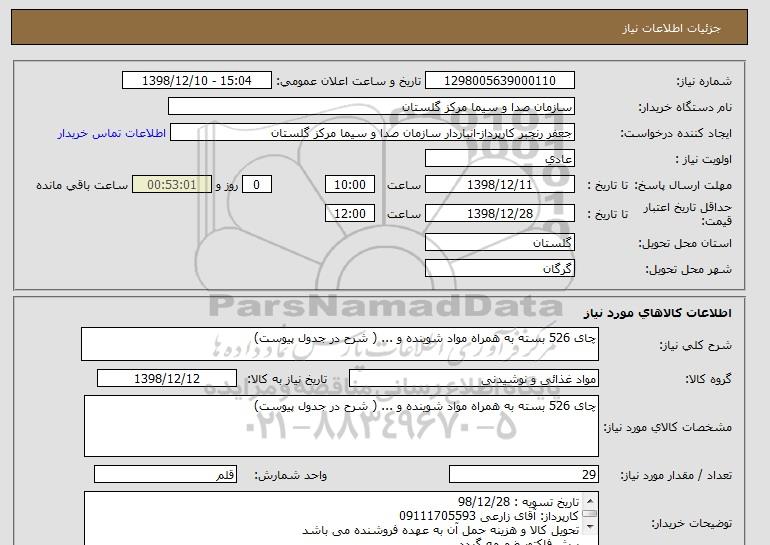Click the price validity hour 12:00
Screen dimensions: 770x545
pyautogui.click(x=350, y=214)
